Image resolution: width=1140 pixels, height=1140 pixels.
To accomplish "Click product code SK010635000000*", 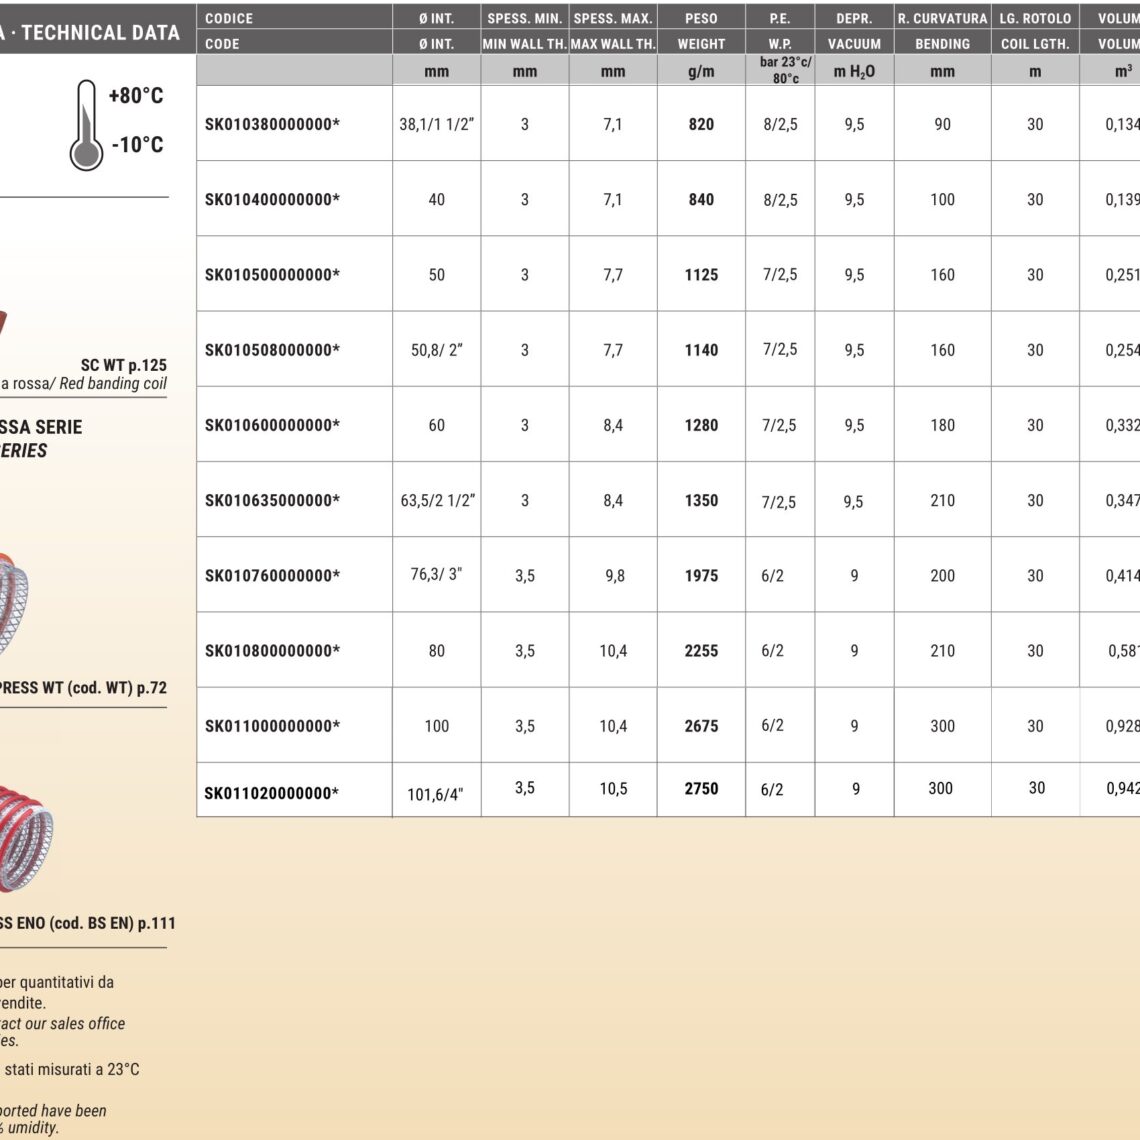I will click(272, 500).
